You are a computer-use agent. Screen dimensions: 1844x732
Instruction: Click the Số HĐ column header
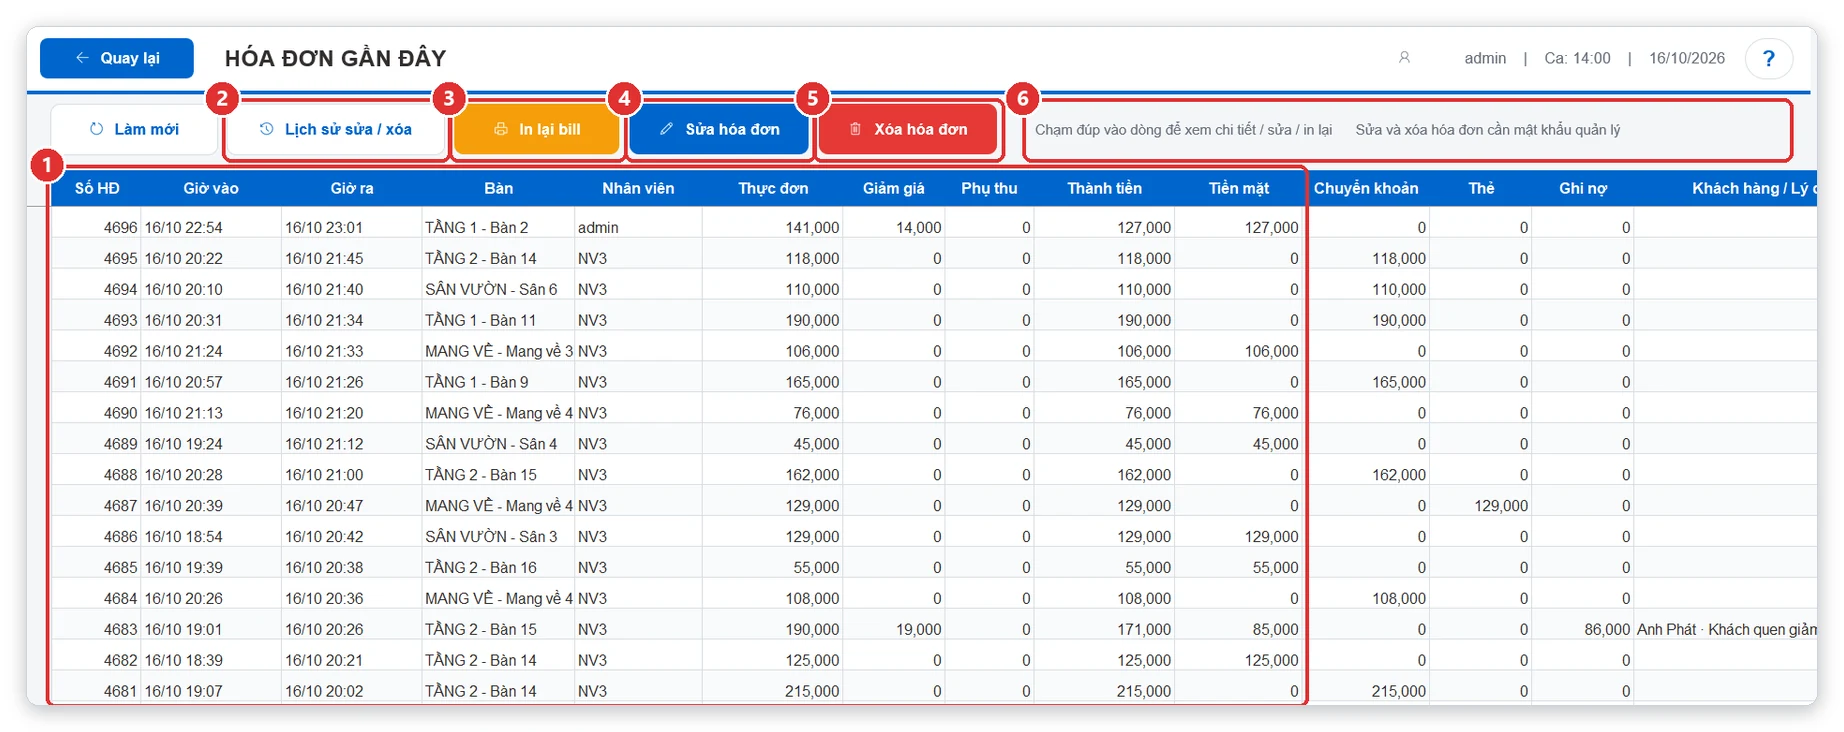(97, 188)
